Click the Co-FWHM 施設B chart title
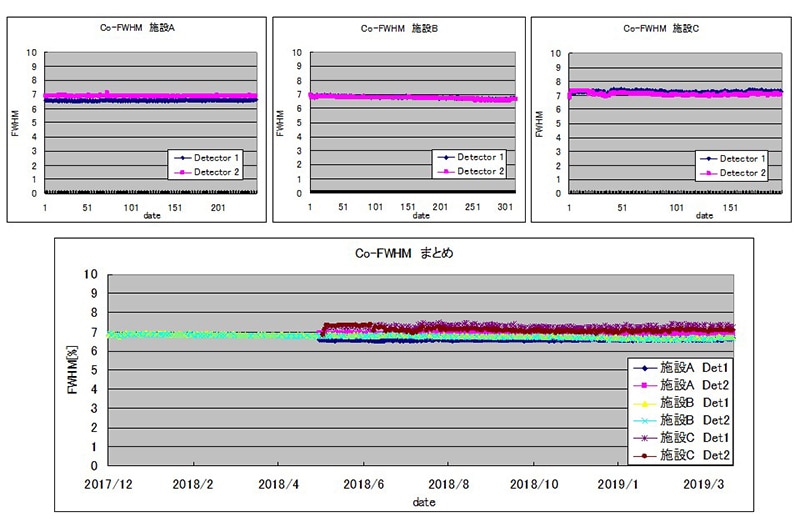 click(x=400, y=29)
